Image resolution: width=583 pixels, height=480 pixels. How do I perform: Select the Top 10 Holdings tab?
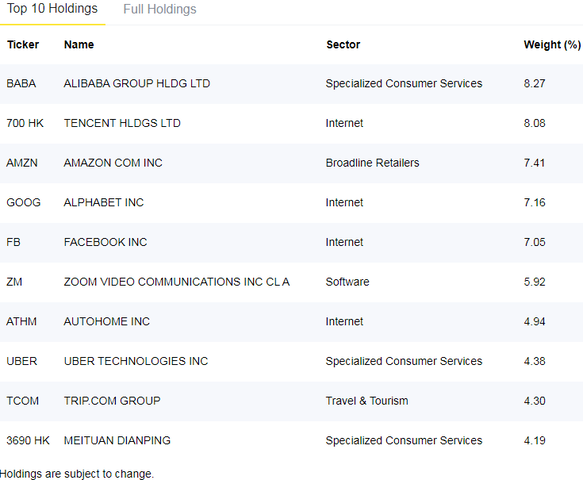pyautogui.click(x=52, y=9)
